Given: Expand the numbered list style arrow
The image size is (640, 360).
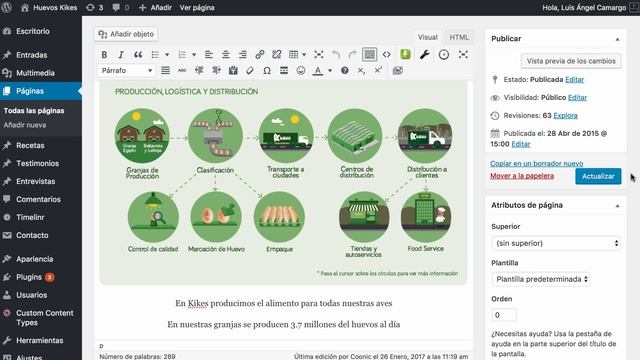Looking at the screenshot, I should 194,54.
